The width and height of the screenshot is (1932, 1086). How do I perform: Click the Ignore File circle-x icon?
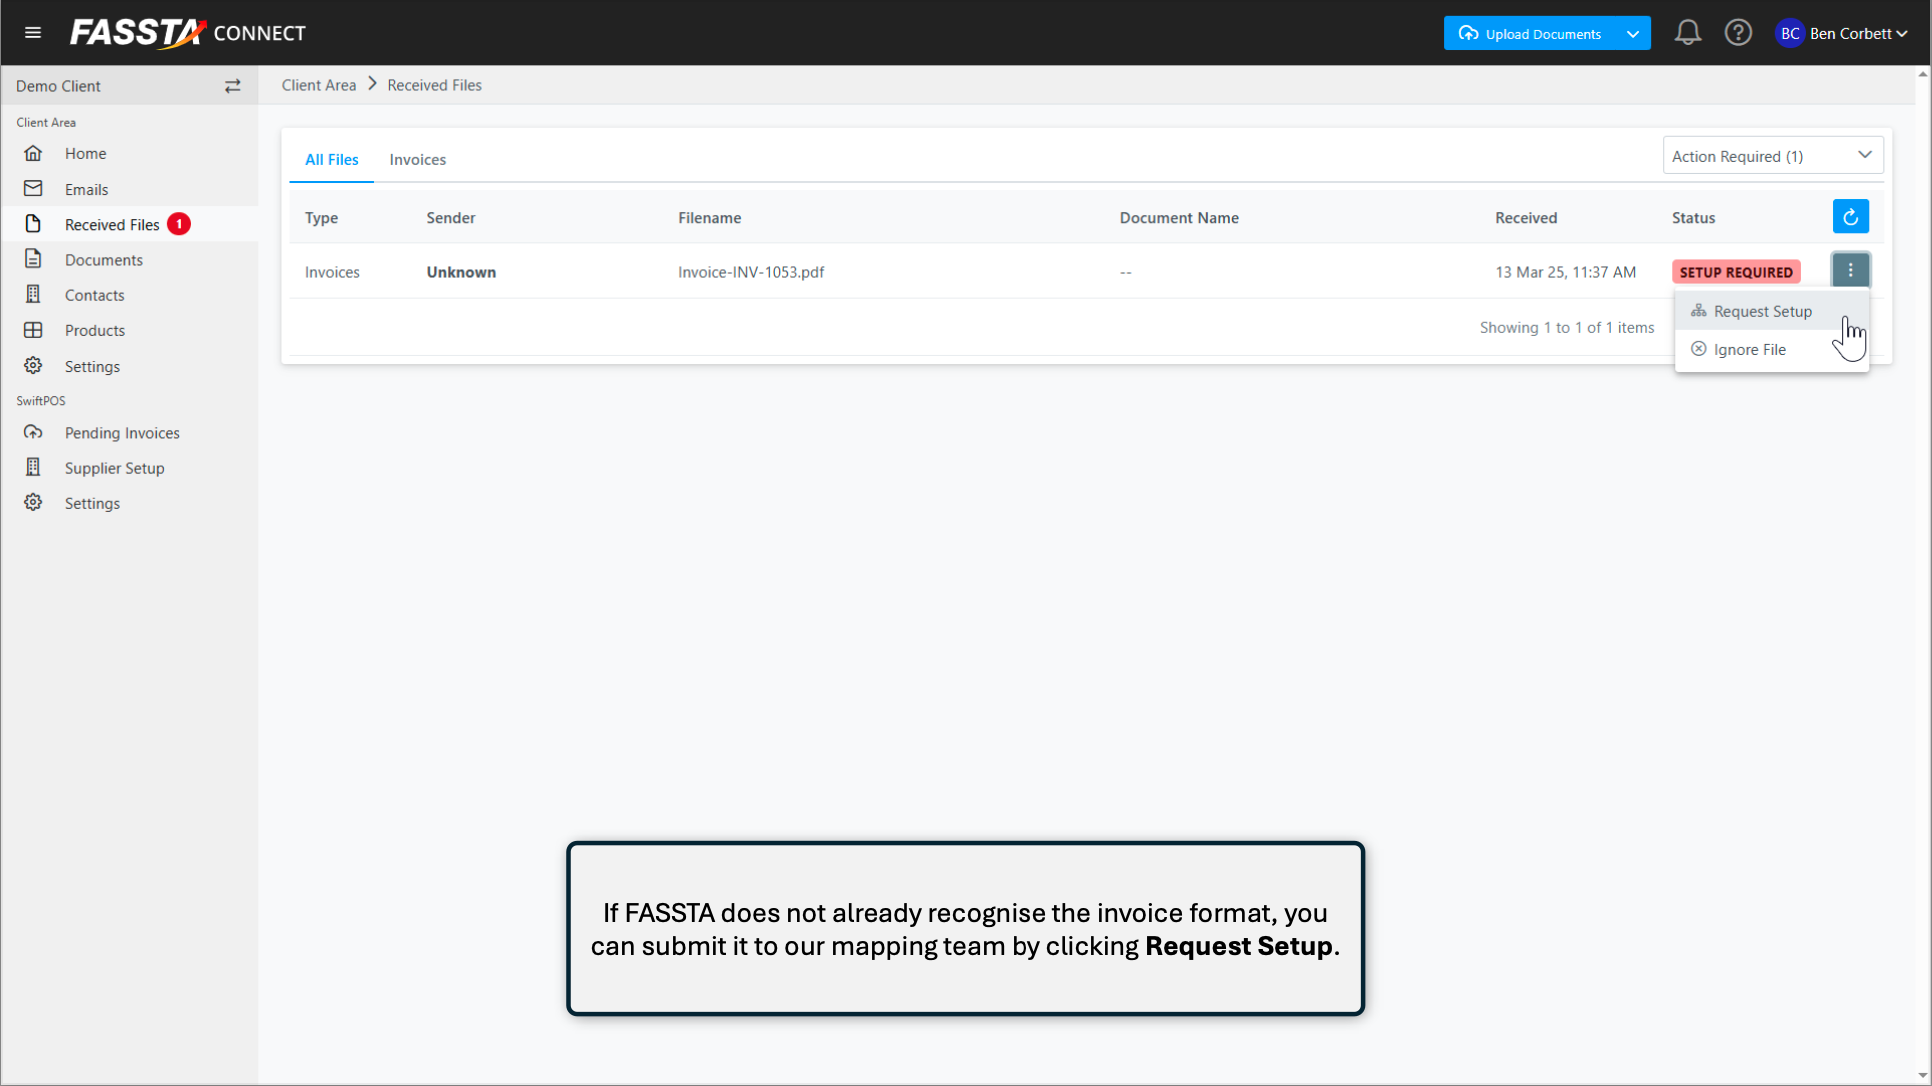pyautogui.click(x=1698, y=349)
